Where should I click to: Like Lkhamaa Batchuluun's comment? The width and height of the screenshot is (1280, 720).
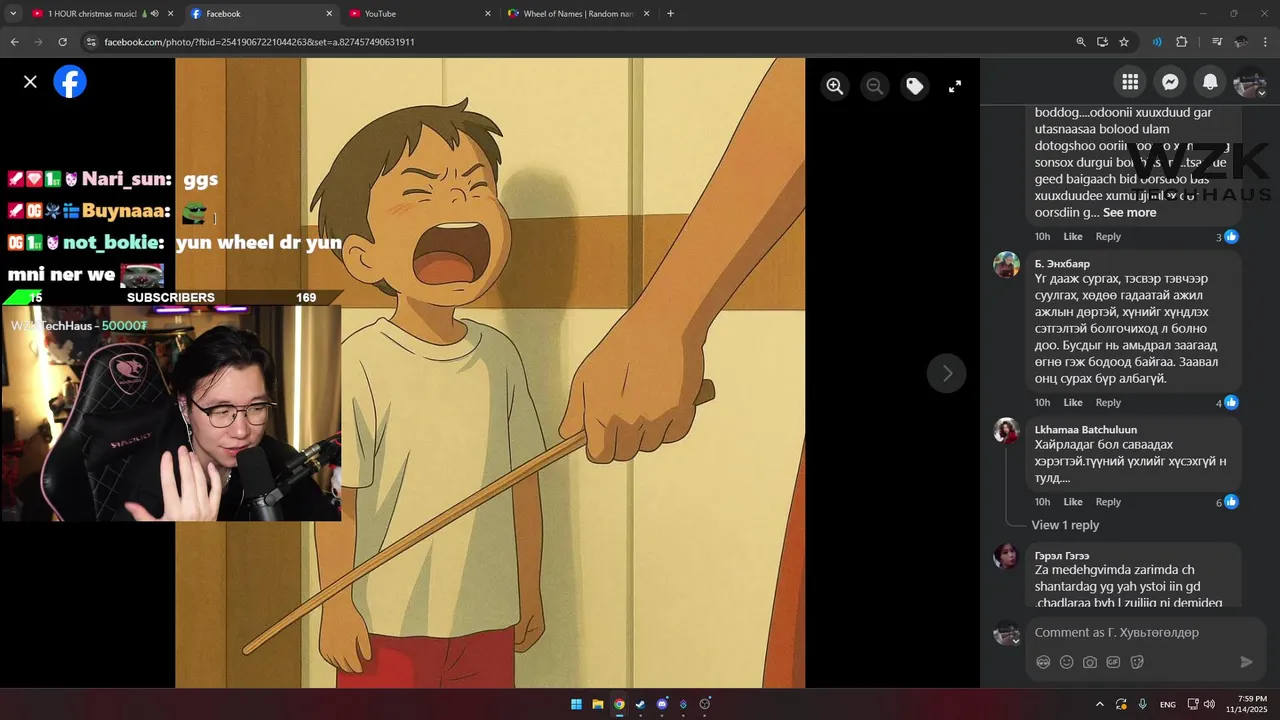click(x=1073, y=502)
